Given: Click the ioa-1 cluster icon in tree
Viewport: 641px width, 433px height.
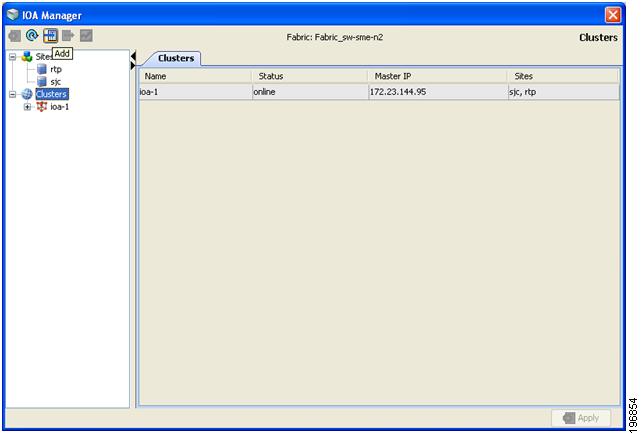Looking at the screenshot, I should pos(42,107).
